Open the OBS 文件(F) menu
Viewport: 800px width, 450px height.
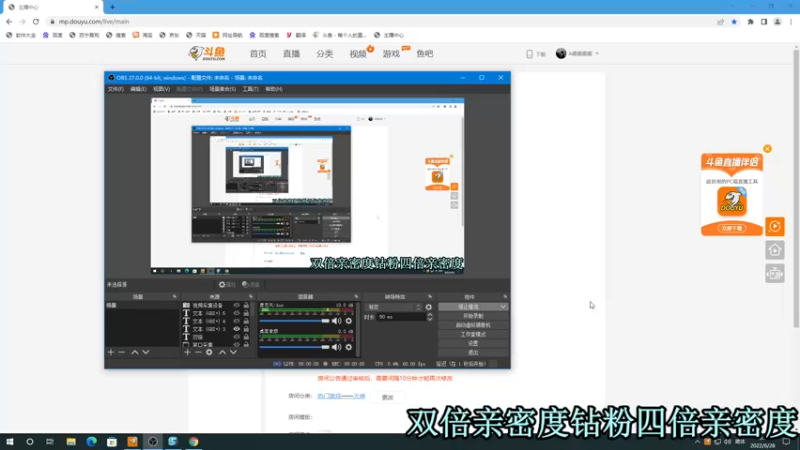coord(116,89)
